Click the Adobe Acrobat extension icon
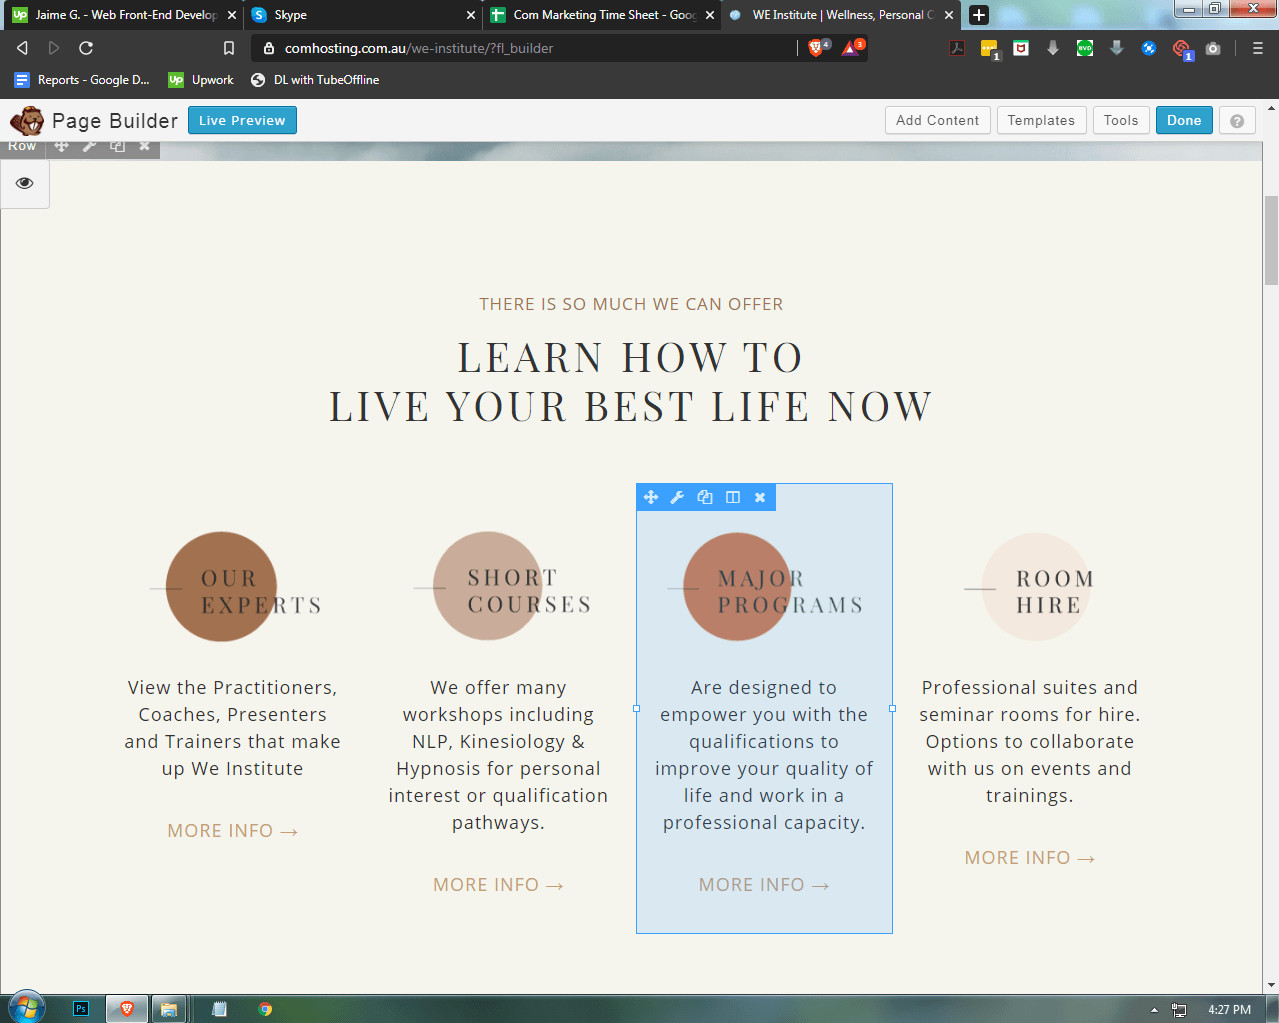 tap(957, 48)
